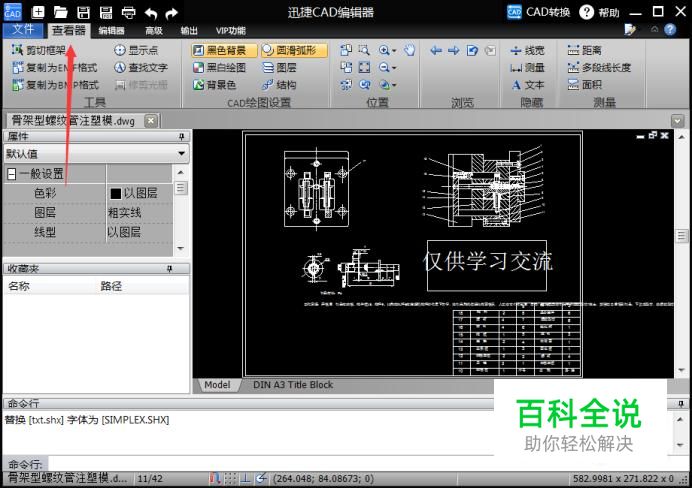This screenshot has width=692, height=488.
Task: Toggle 文本 text visibility
Action: point(528,85)
